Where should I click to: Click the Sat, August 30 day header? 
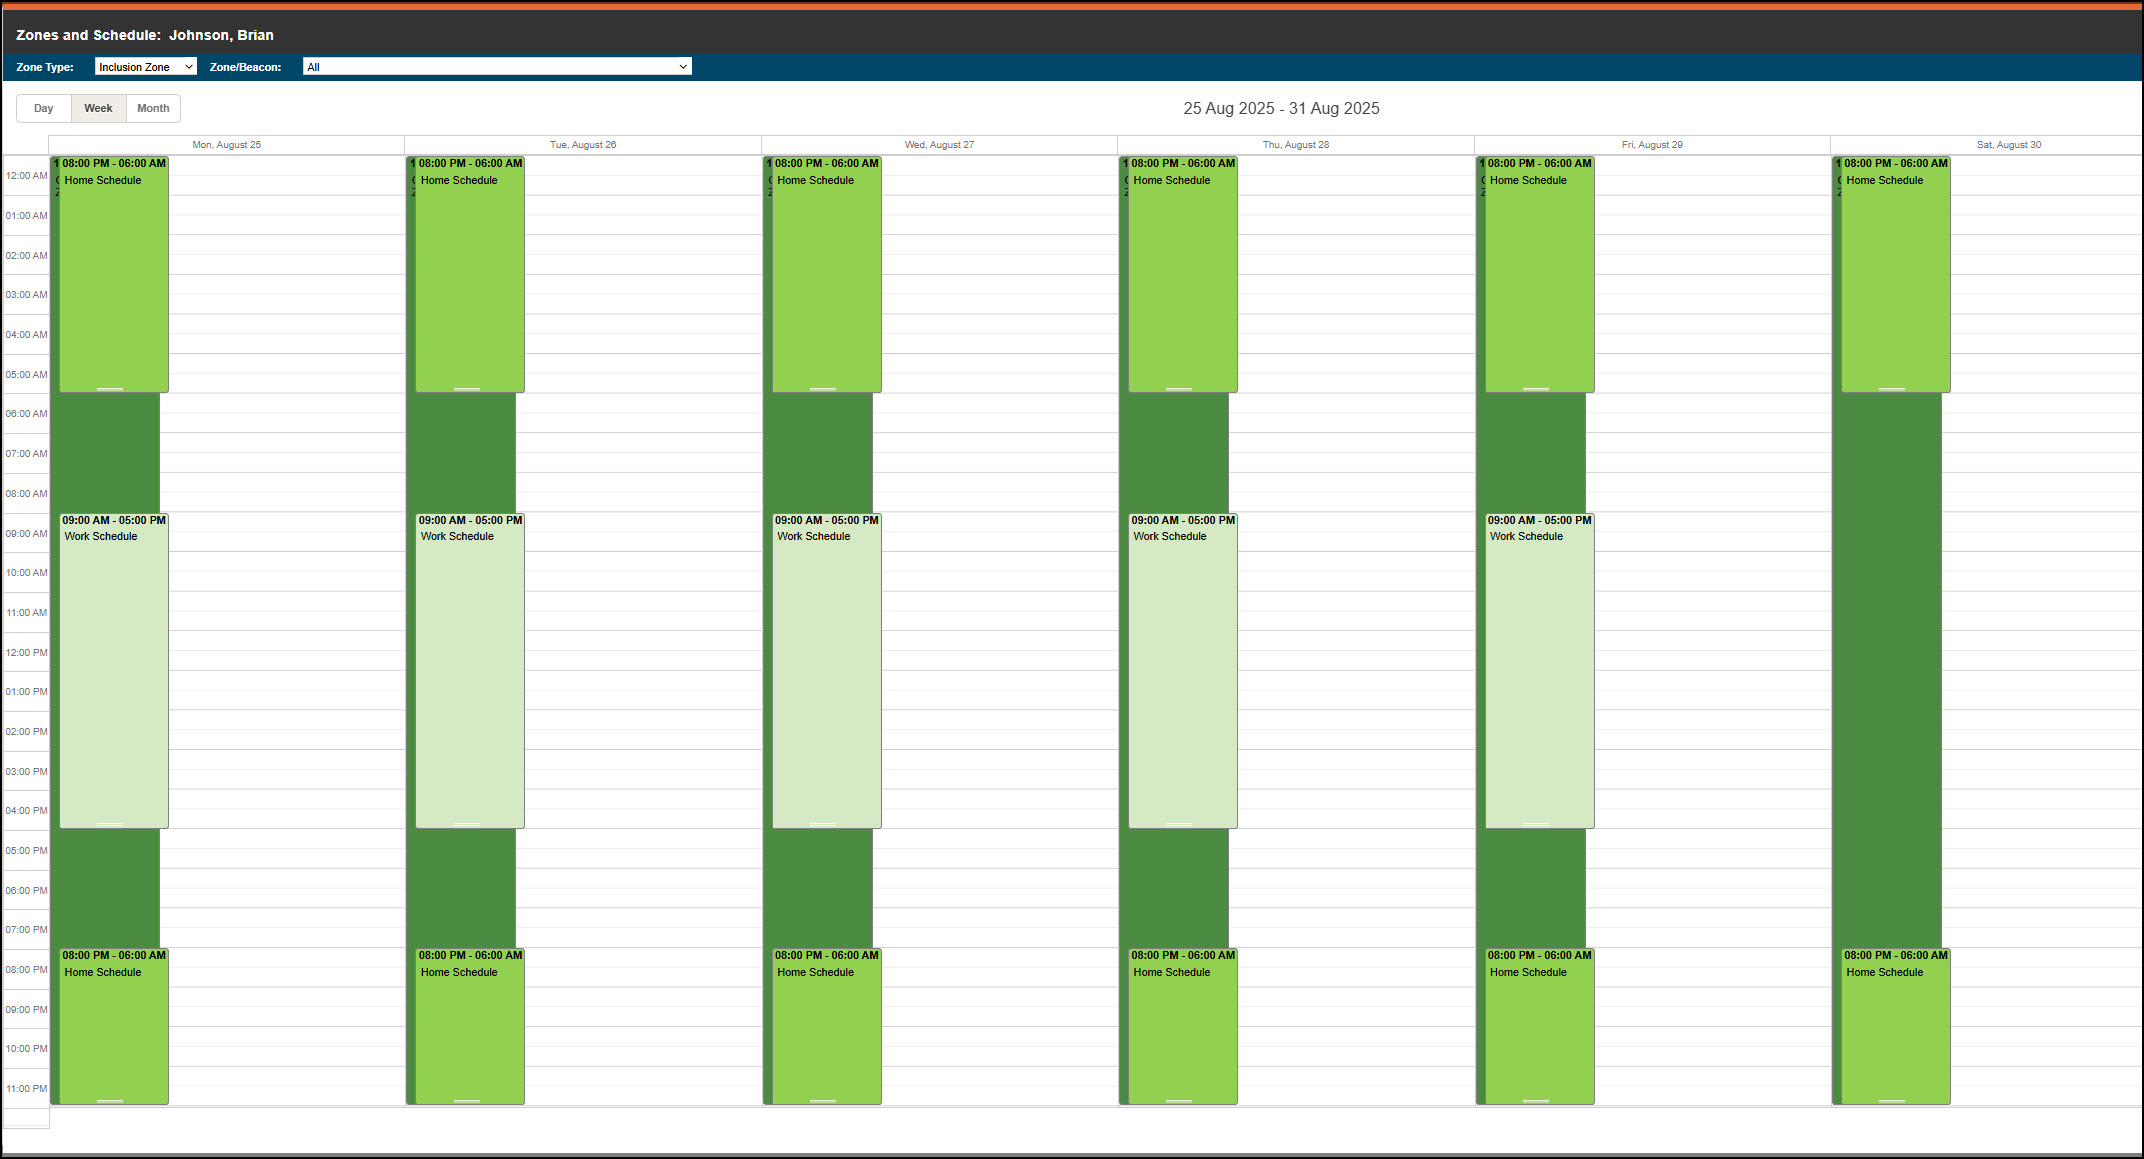[2008, 145]
